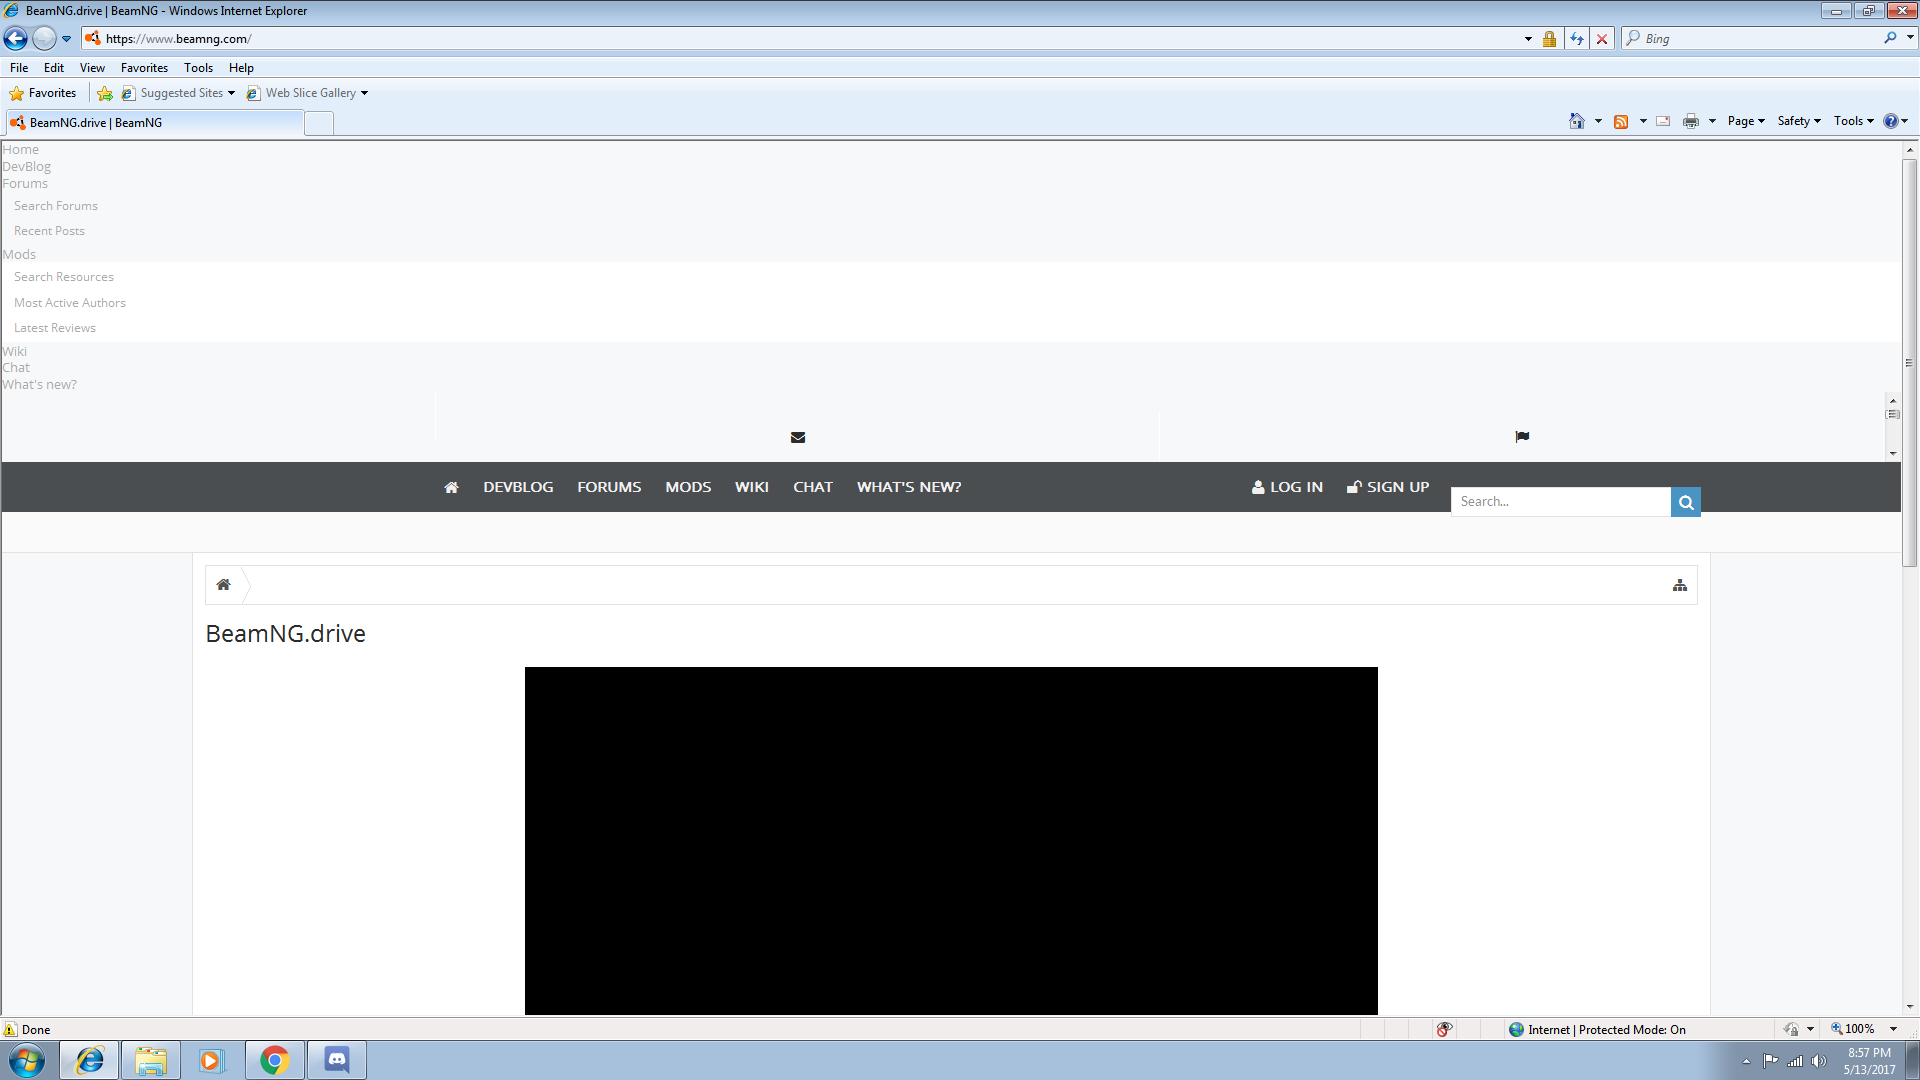This screenshot has height=1080, width=1920.
Task: Click the Add to Favorites Bar icon
Action: (x=105, y=93)
